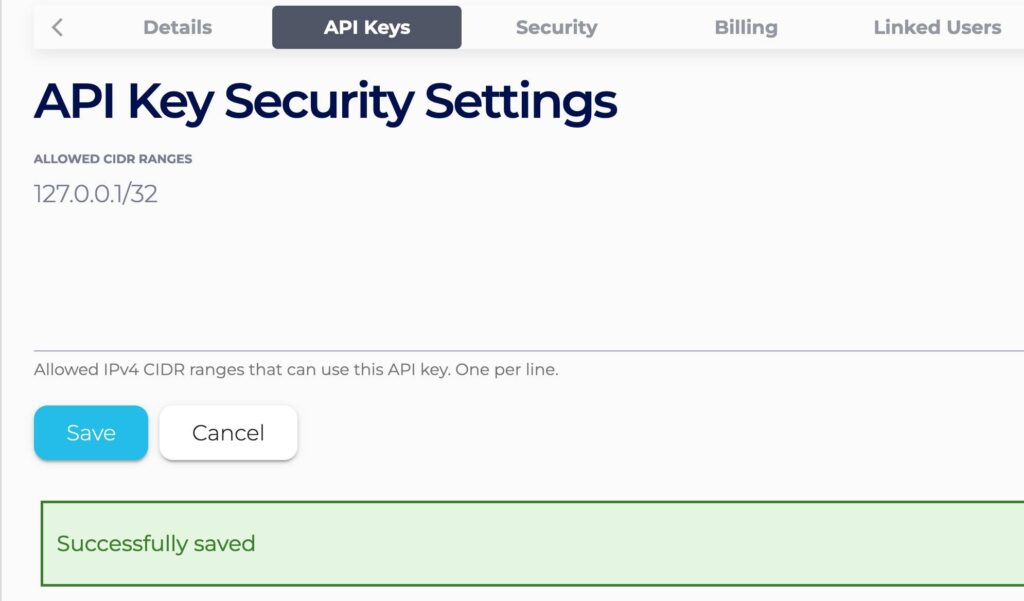Open the Linked Users tab

936,27
